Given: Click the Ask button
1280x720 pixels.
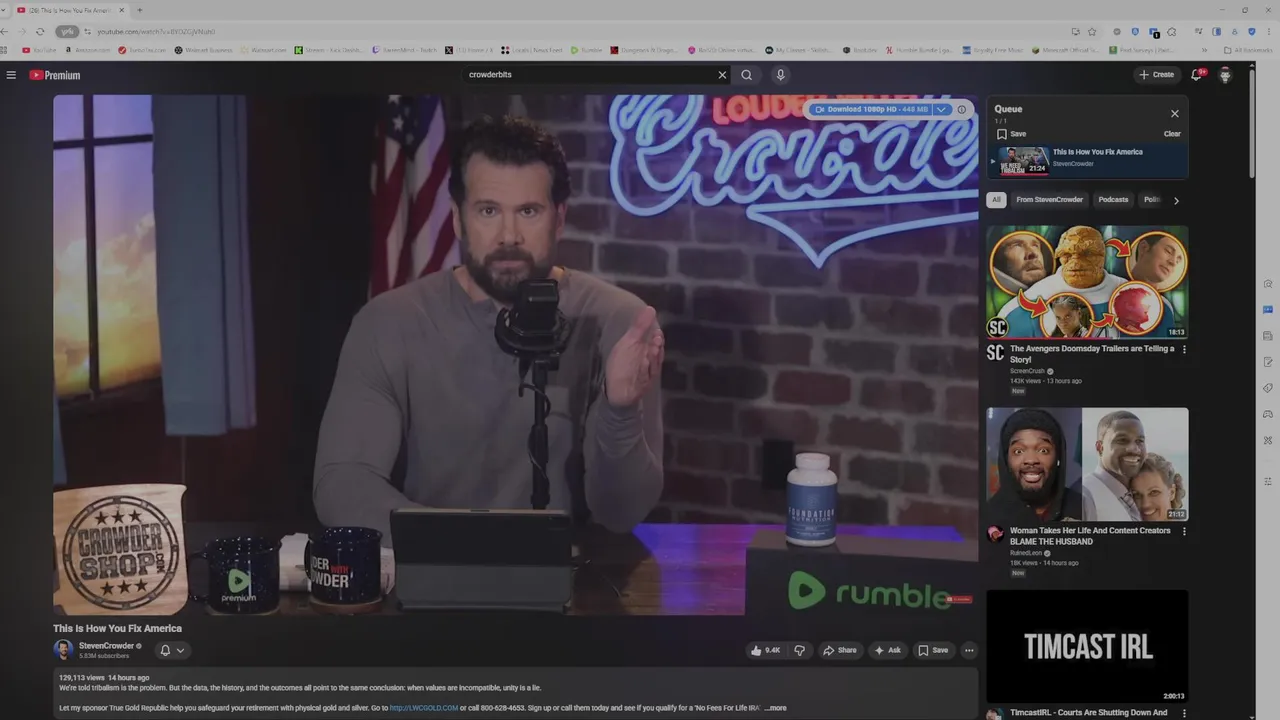Looking at the screenshot, I should tap(887, 650).
